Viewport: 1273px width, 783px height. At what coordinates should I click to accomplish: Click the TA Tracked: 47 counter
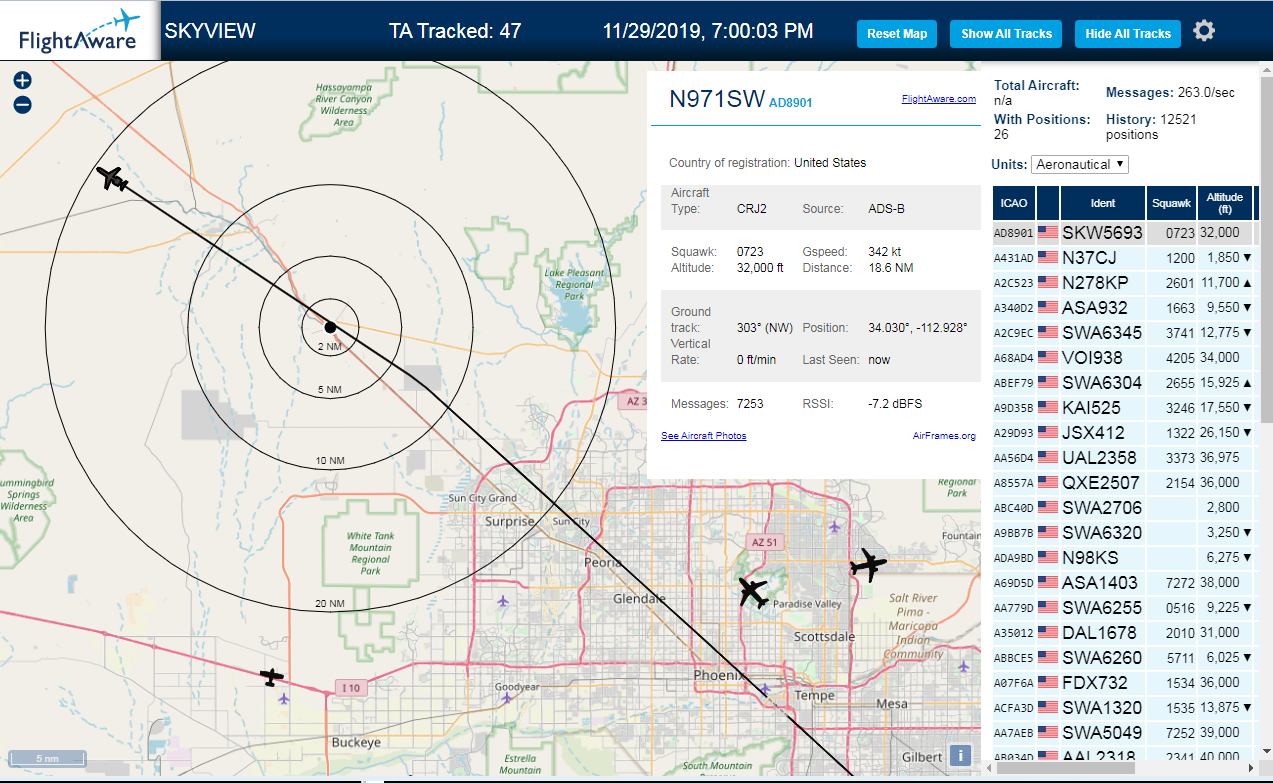455,31
